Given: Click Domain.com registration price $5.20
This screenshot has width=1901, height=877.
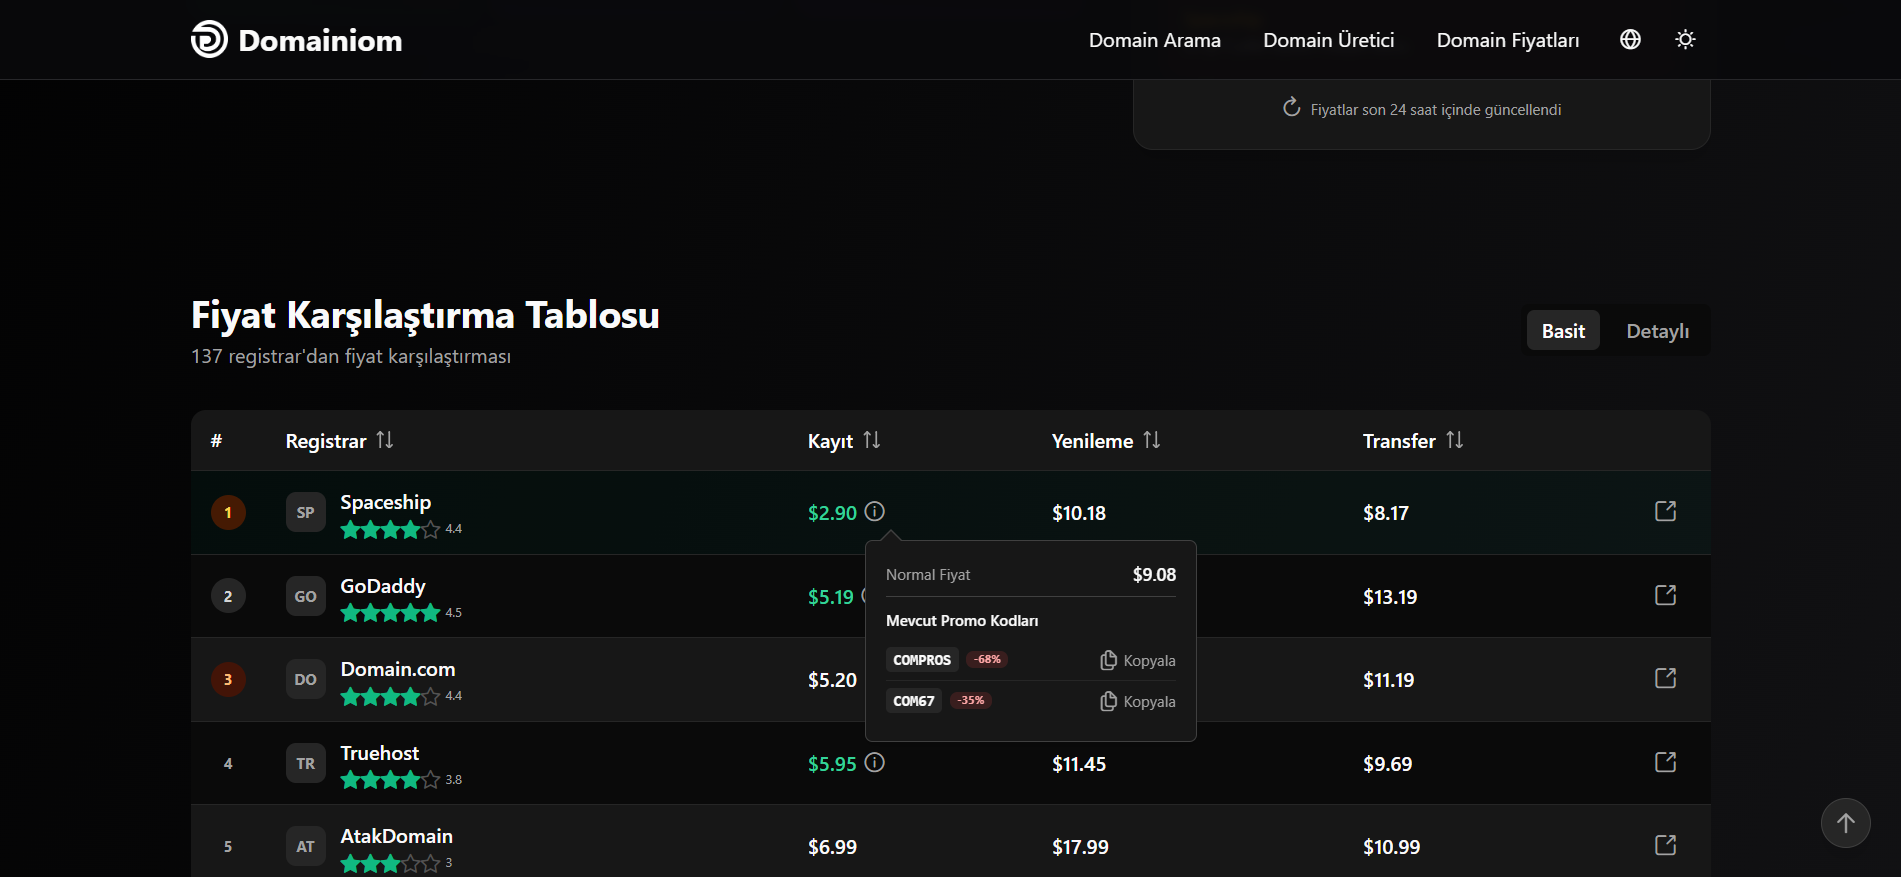Looking at the screenshot, I should point(832,680).
